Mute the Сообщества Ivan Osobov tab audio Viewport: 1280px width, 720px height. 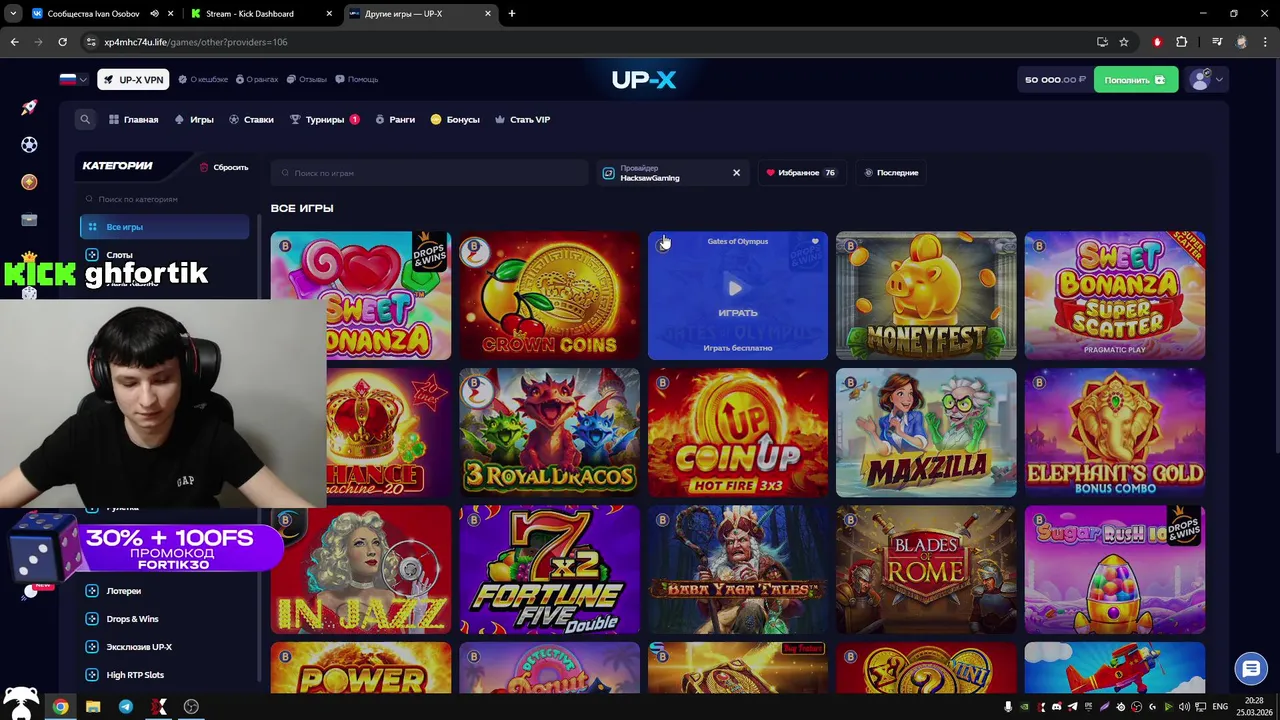154,14
